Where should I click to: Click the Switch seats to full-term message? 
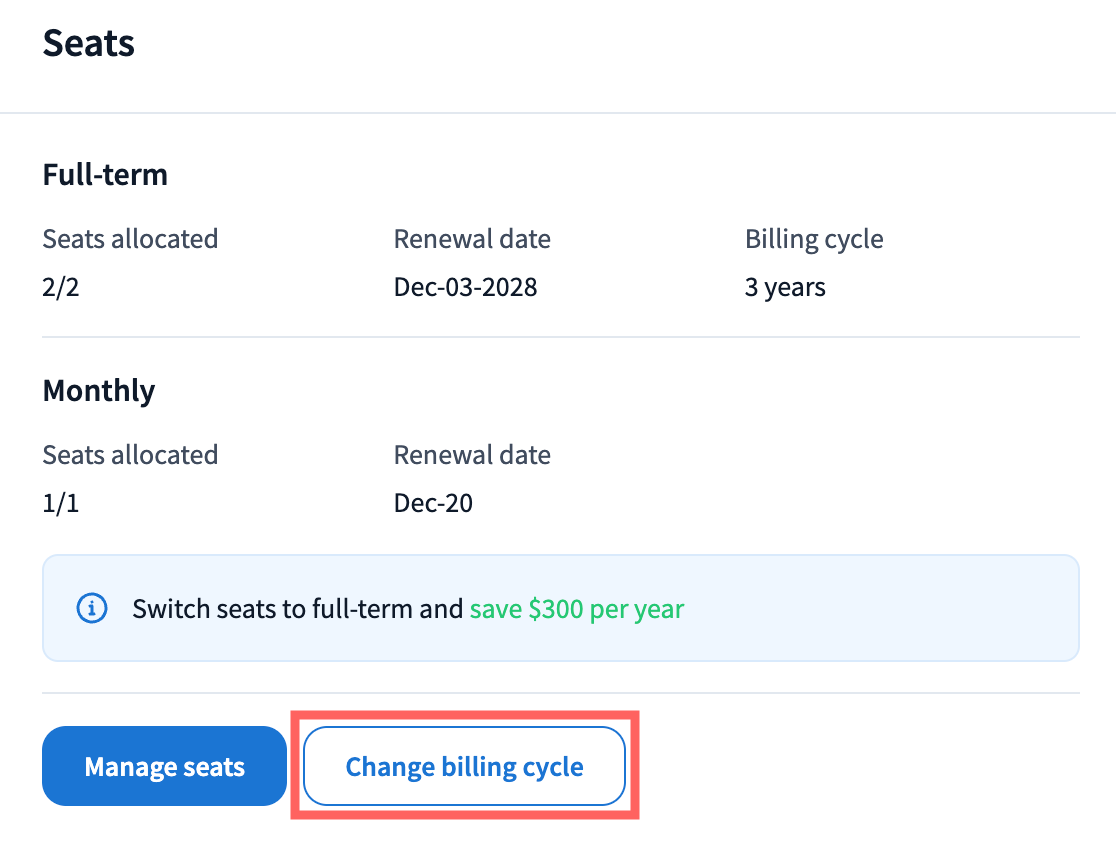297,609
